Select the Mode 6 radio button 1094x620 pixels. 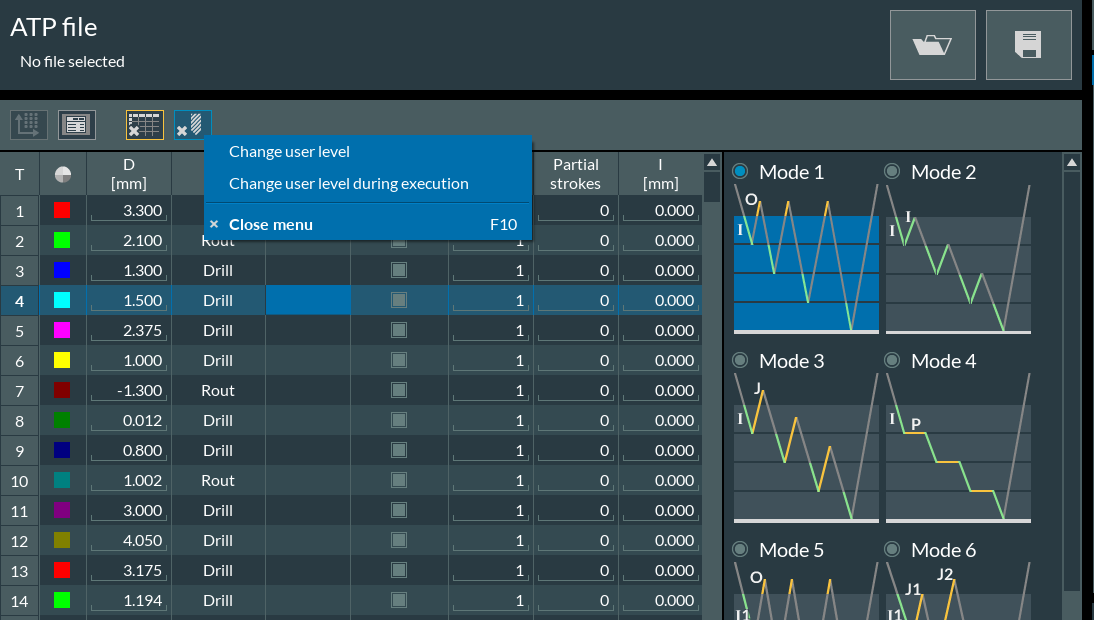[892, 550]
